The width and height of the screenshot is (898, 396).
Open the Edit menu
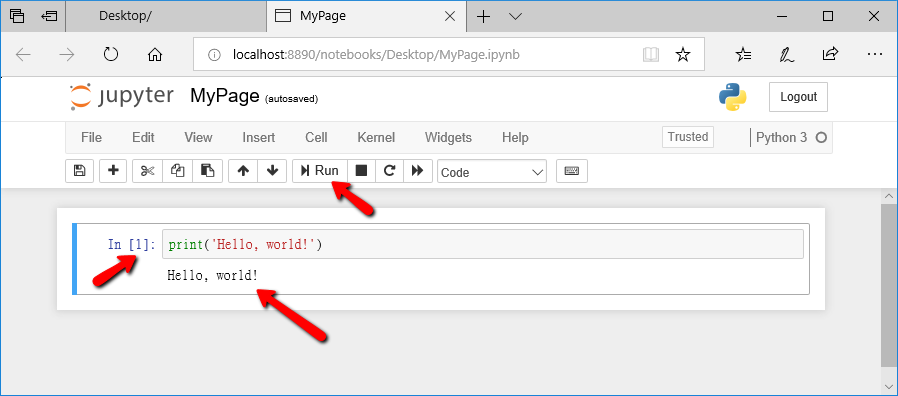click(x=143, y=138)
